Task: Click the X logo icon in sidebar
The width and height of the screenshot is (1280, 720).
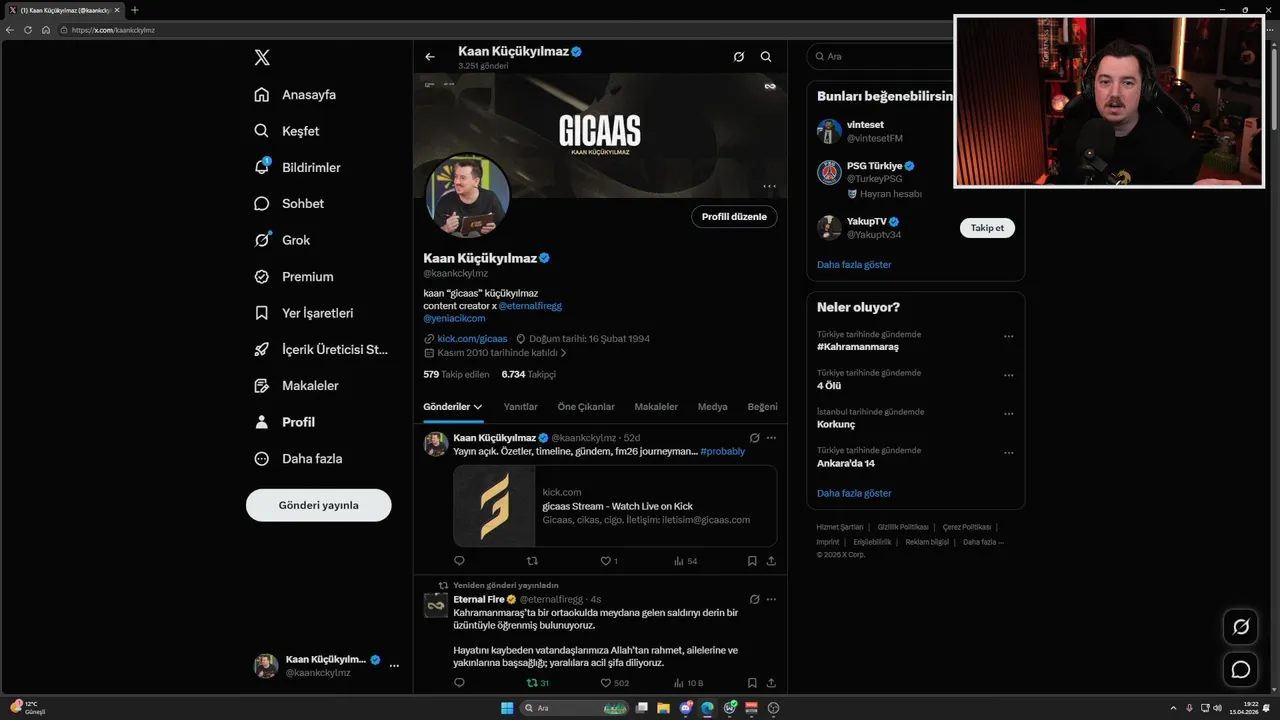Action: [262, 57]
